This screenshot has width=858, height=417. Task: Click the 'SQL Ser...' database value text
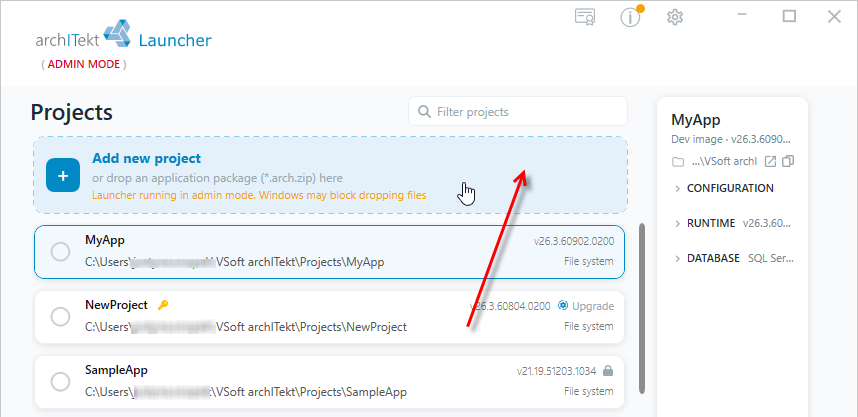(770, 258)
